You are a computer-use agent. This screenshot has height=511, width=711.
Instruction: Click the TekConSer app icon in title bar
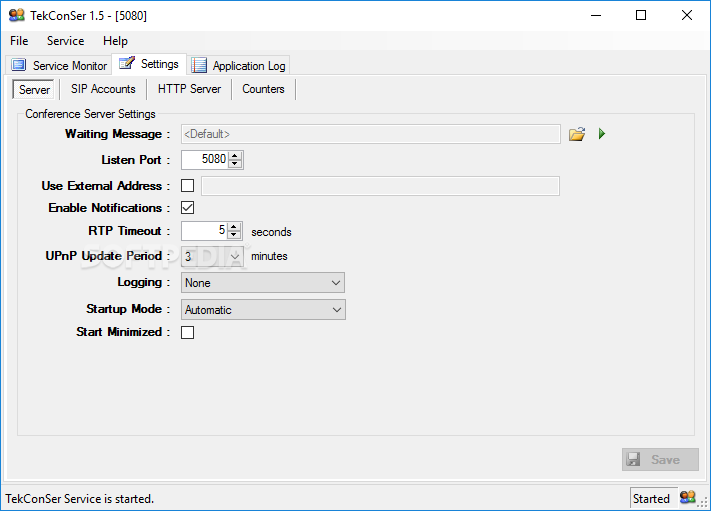click(17, 15)
